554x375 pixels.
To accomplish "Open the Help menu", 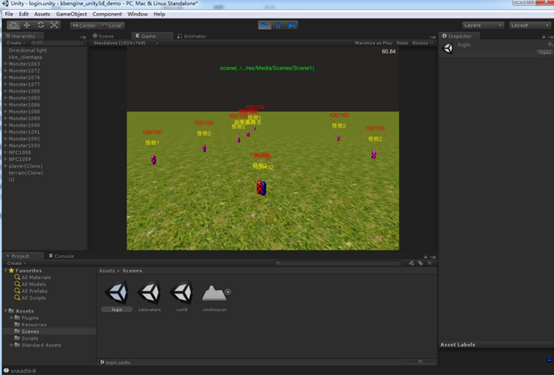I will 159,14.
